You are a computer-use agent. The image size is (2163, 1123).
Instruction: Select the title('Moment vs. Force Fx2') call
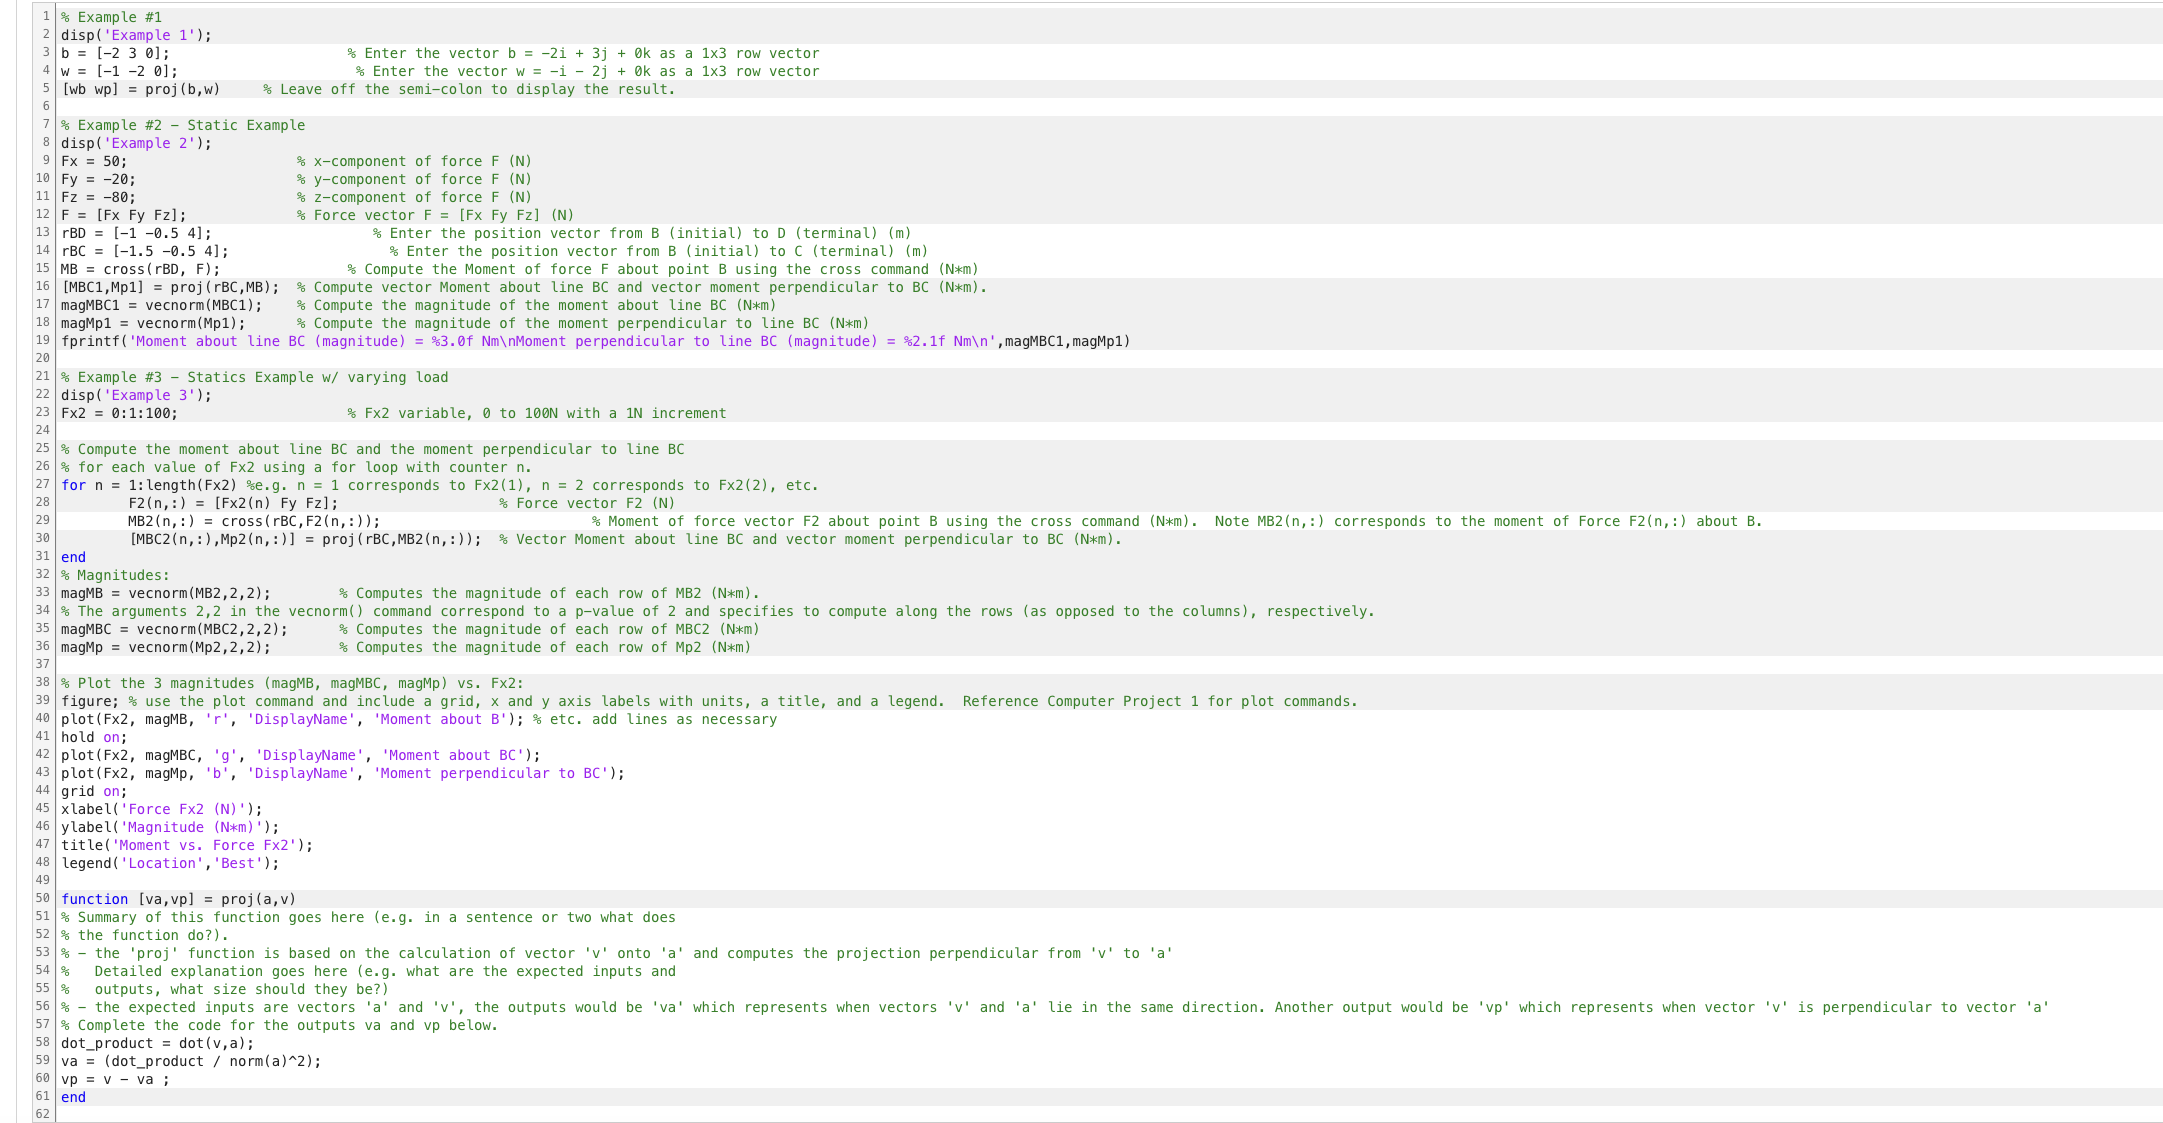point(185,845)
